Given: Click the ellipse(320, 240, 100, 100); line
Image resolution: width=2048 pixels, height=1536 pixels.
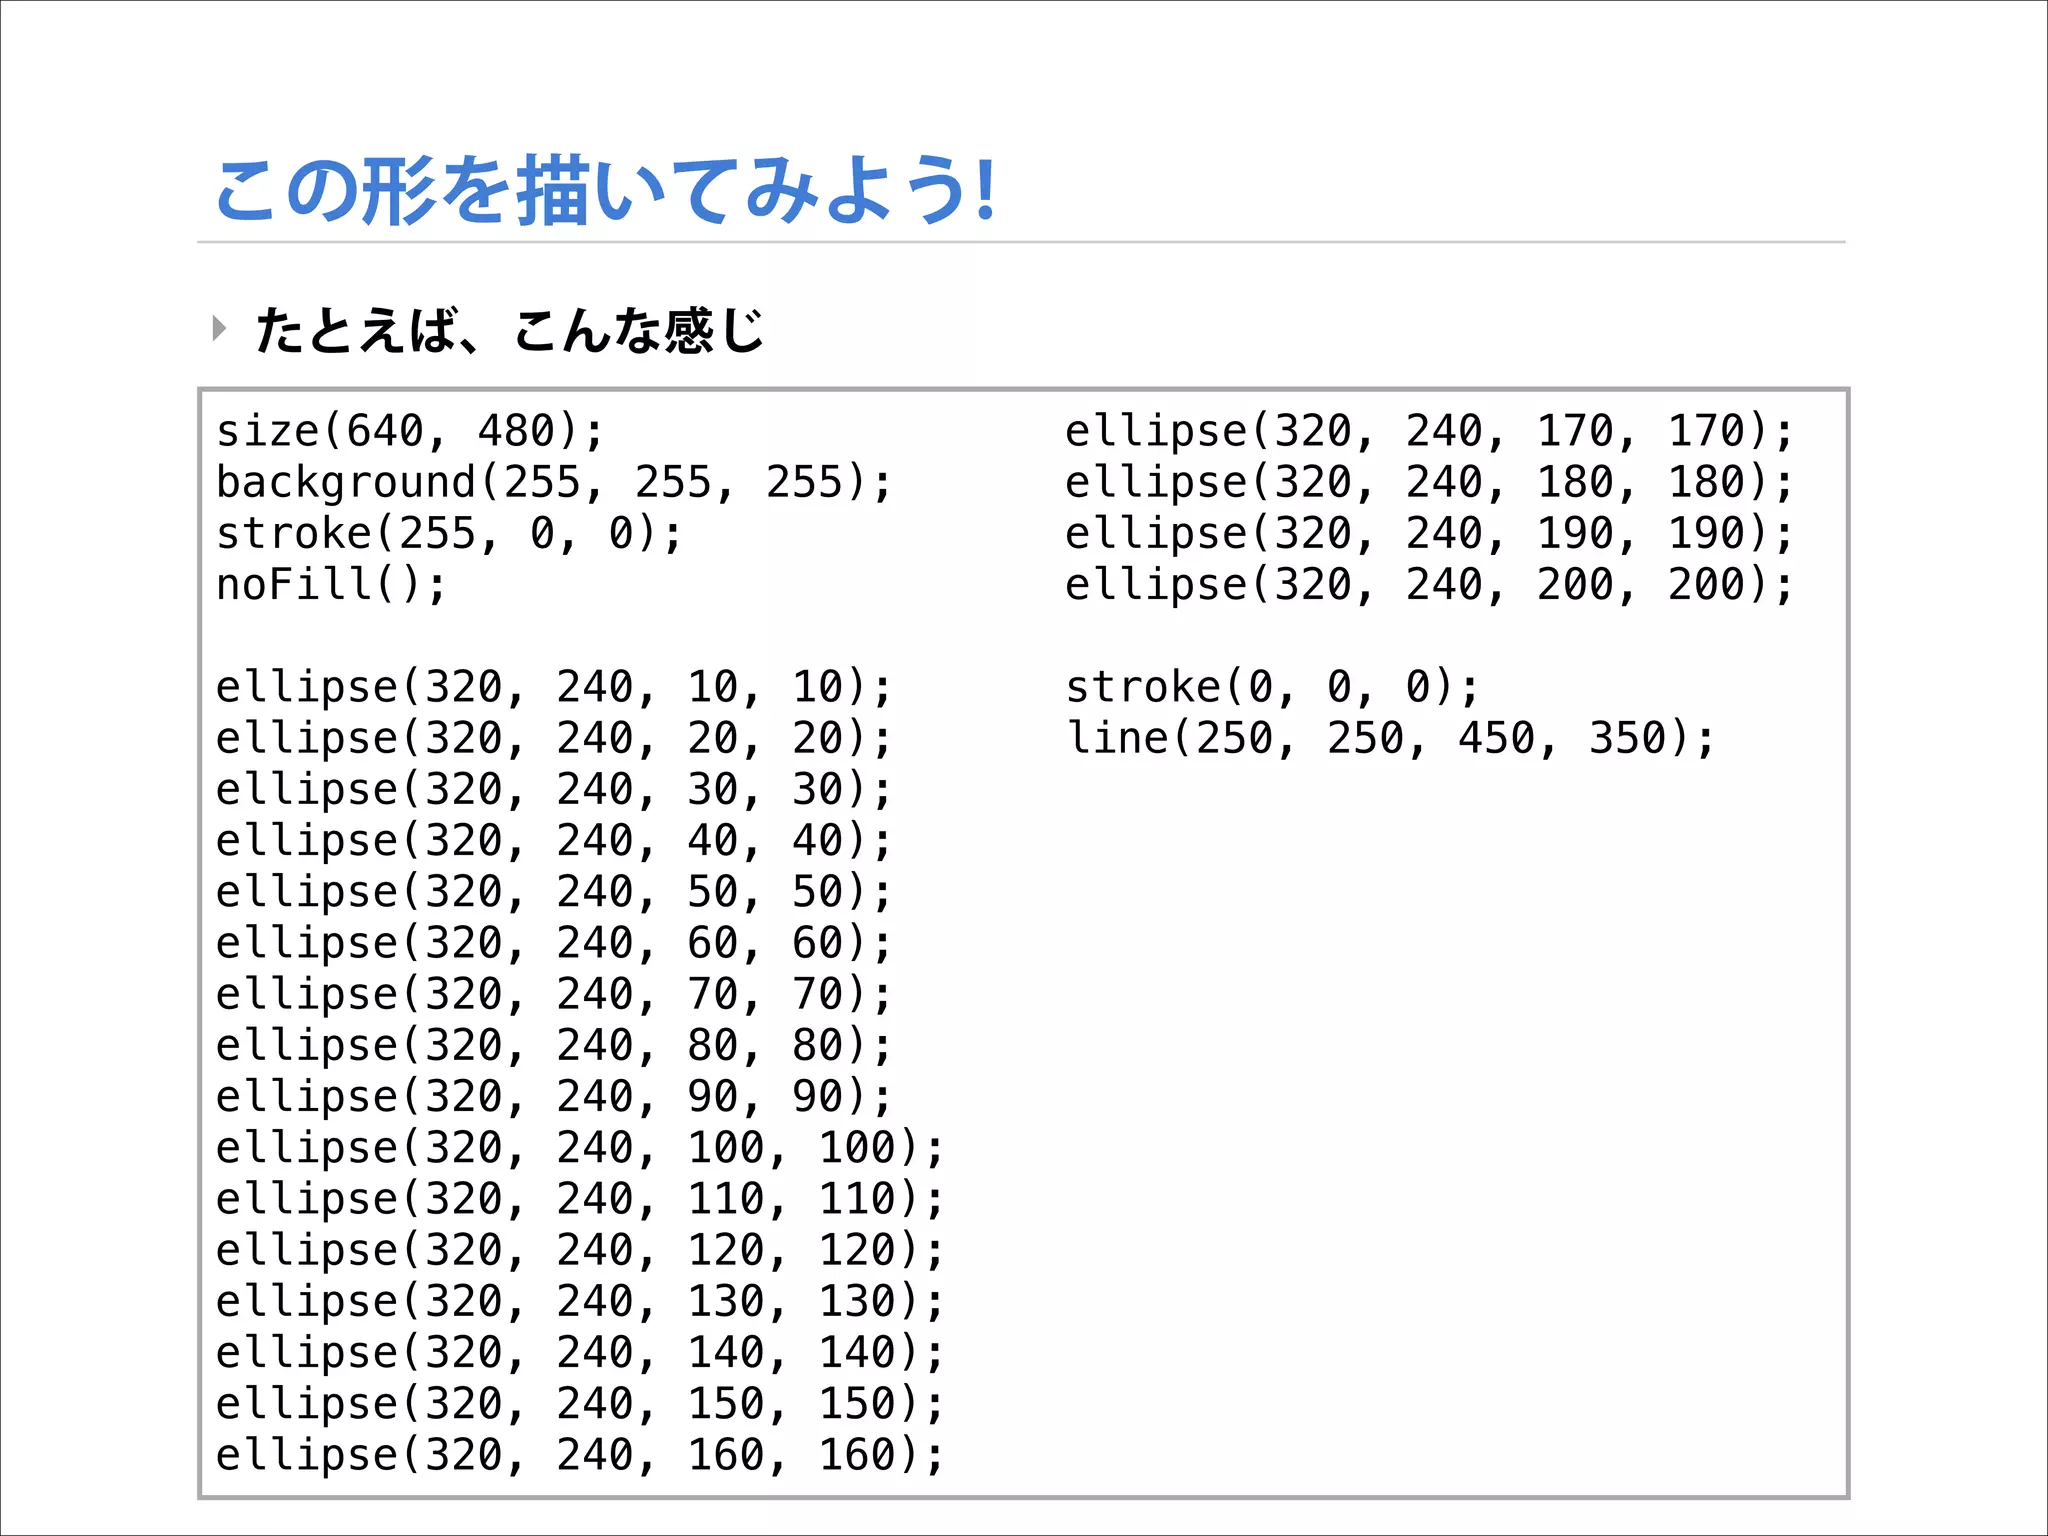Looking at the screenshot, I should click(x=579, y=1148).
